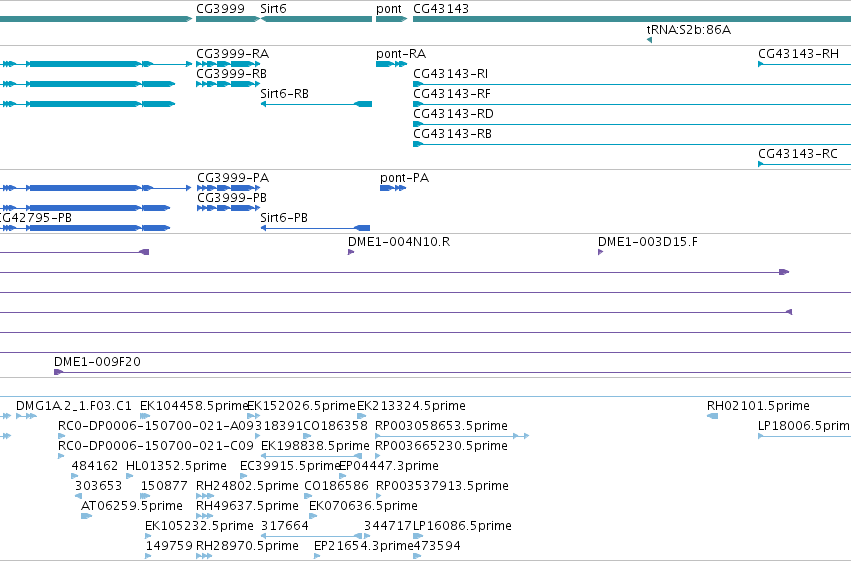Click the LP18006.5prime EST label
Image resolution: width=851 pixels, height=561 pixels.
click(x=804, y=426)
